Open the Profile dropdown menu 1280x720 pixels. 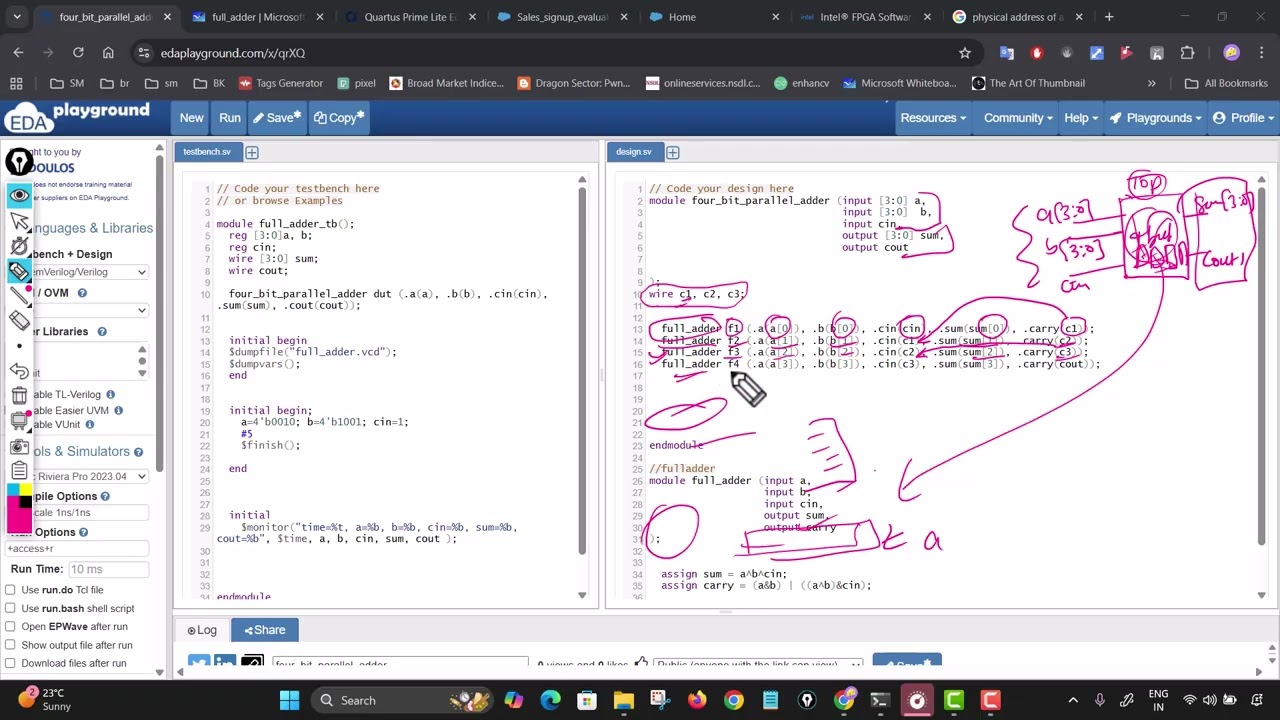coord(1243,118)
